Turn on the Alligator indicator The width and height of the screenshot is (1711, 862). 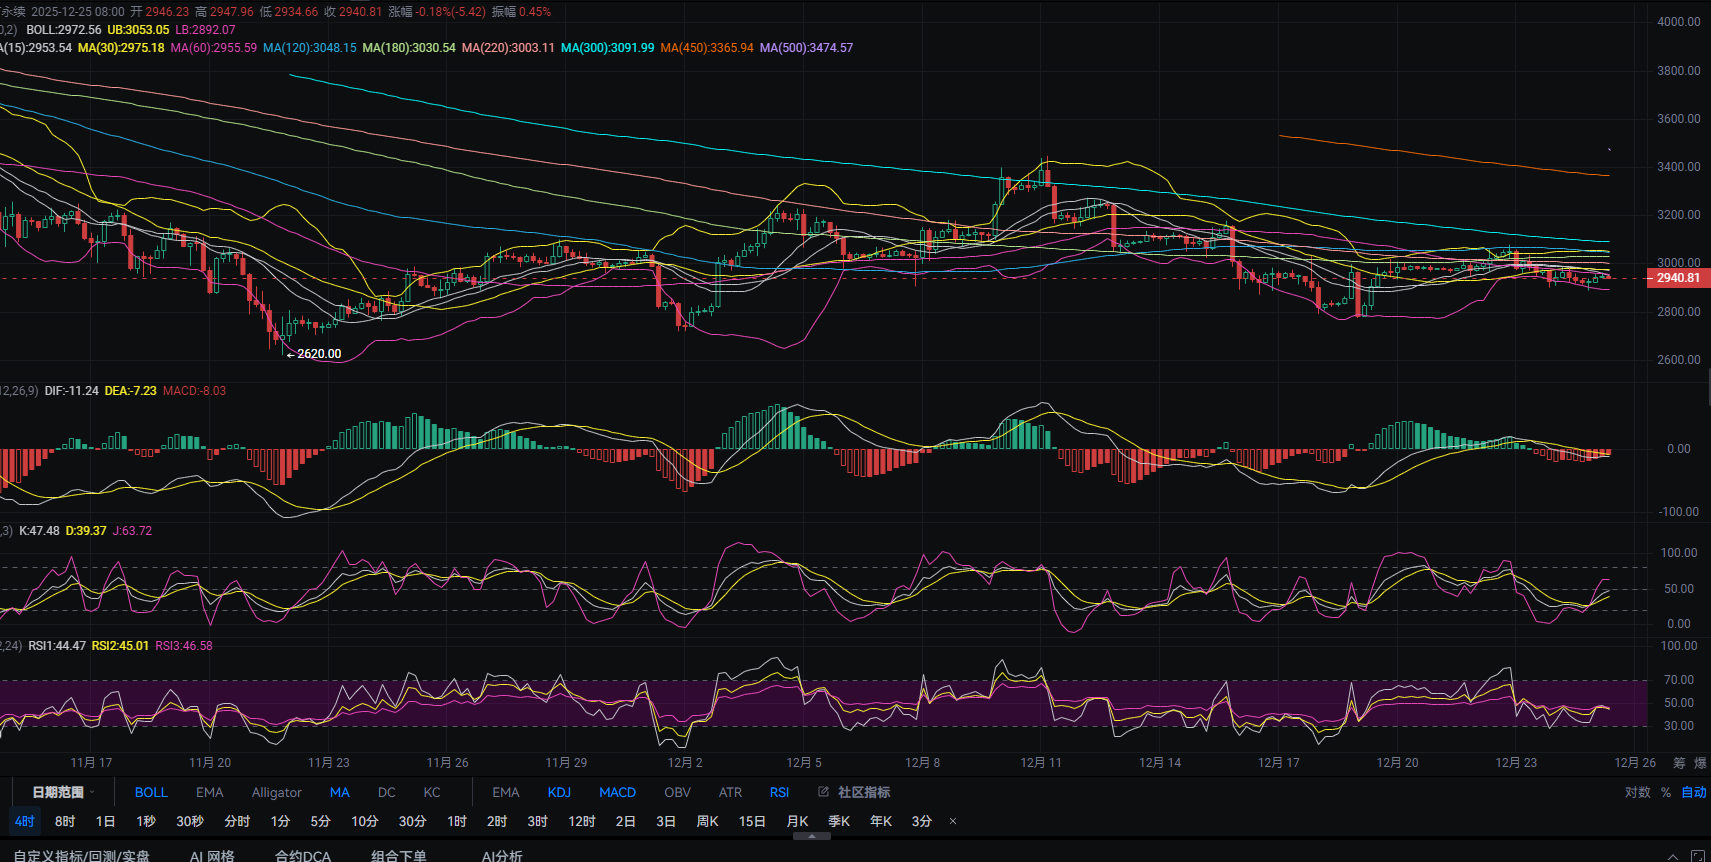pos(276,792)
